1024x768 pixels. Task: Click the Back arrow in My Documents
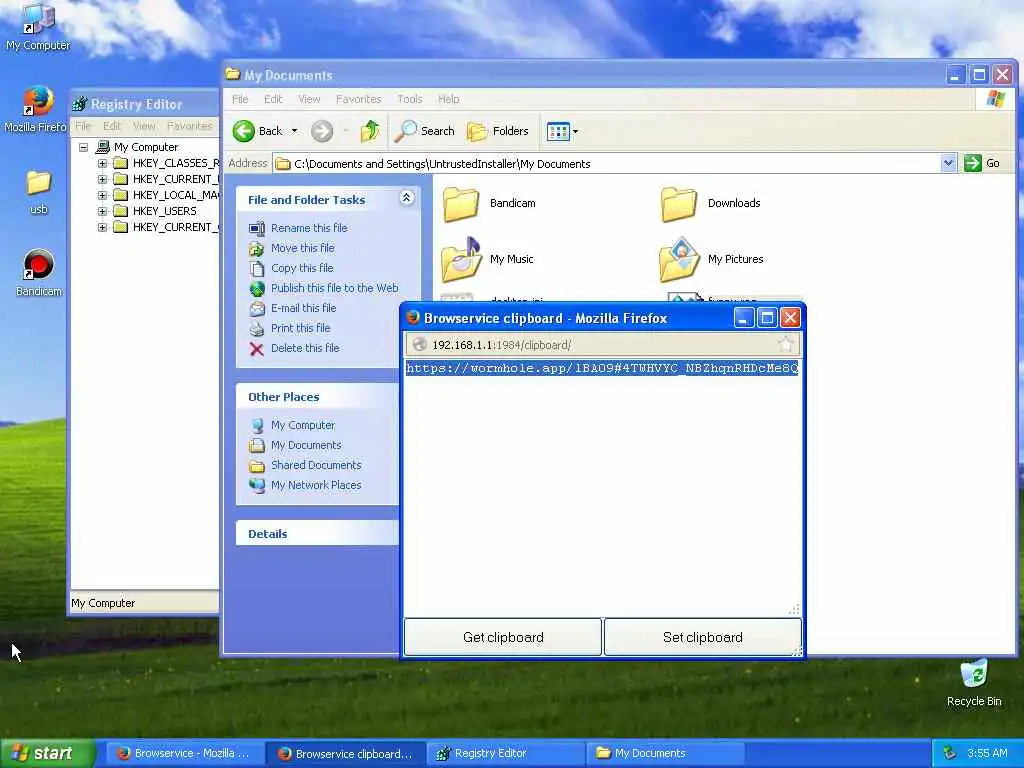259,131
